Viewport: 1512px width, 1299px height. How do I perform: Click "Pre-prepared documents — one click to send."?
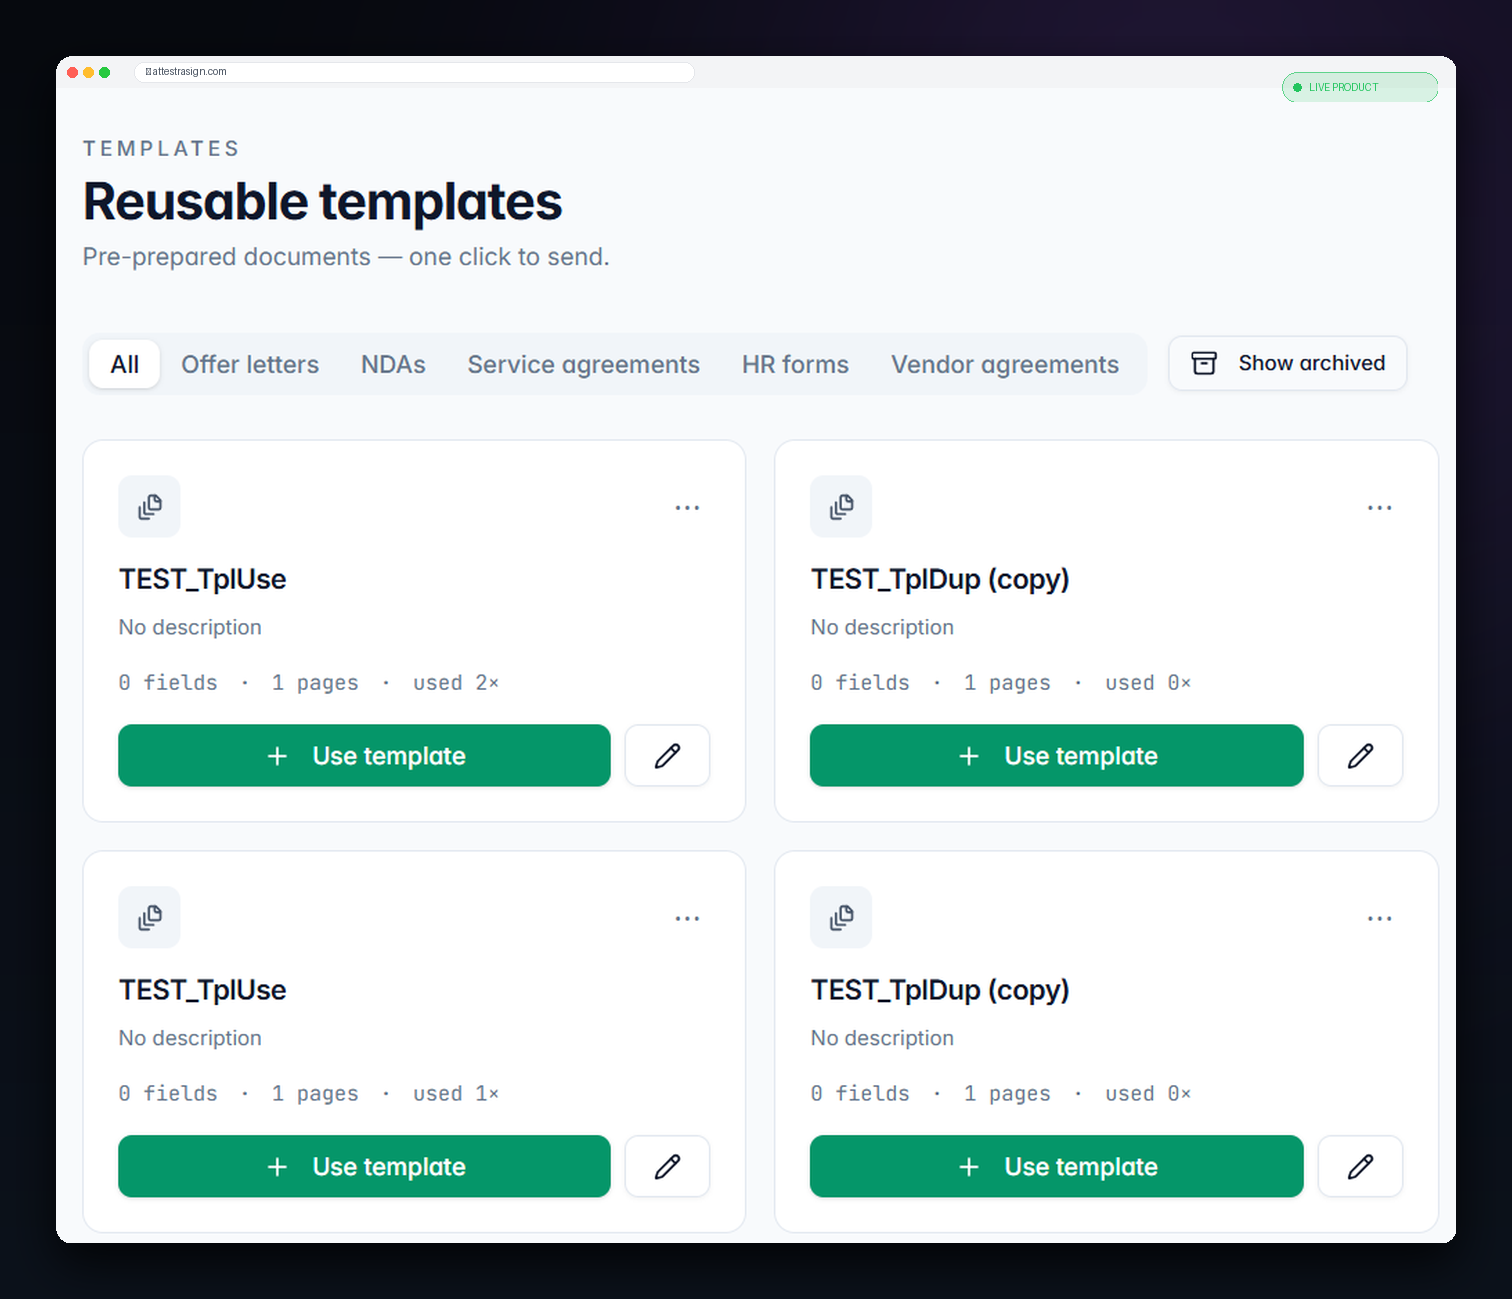tap(346, 257)
